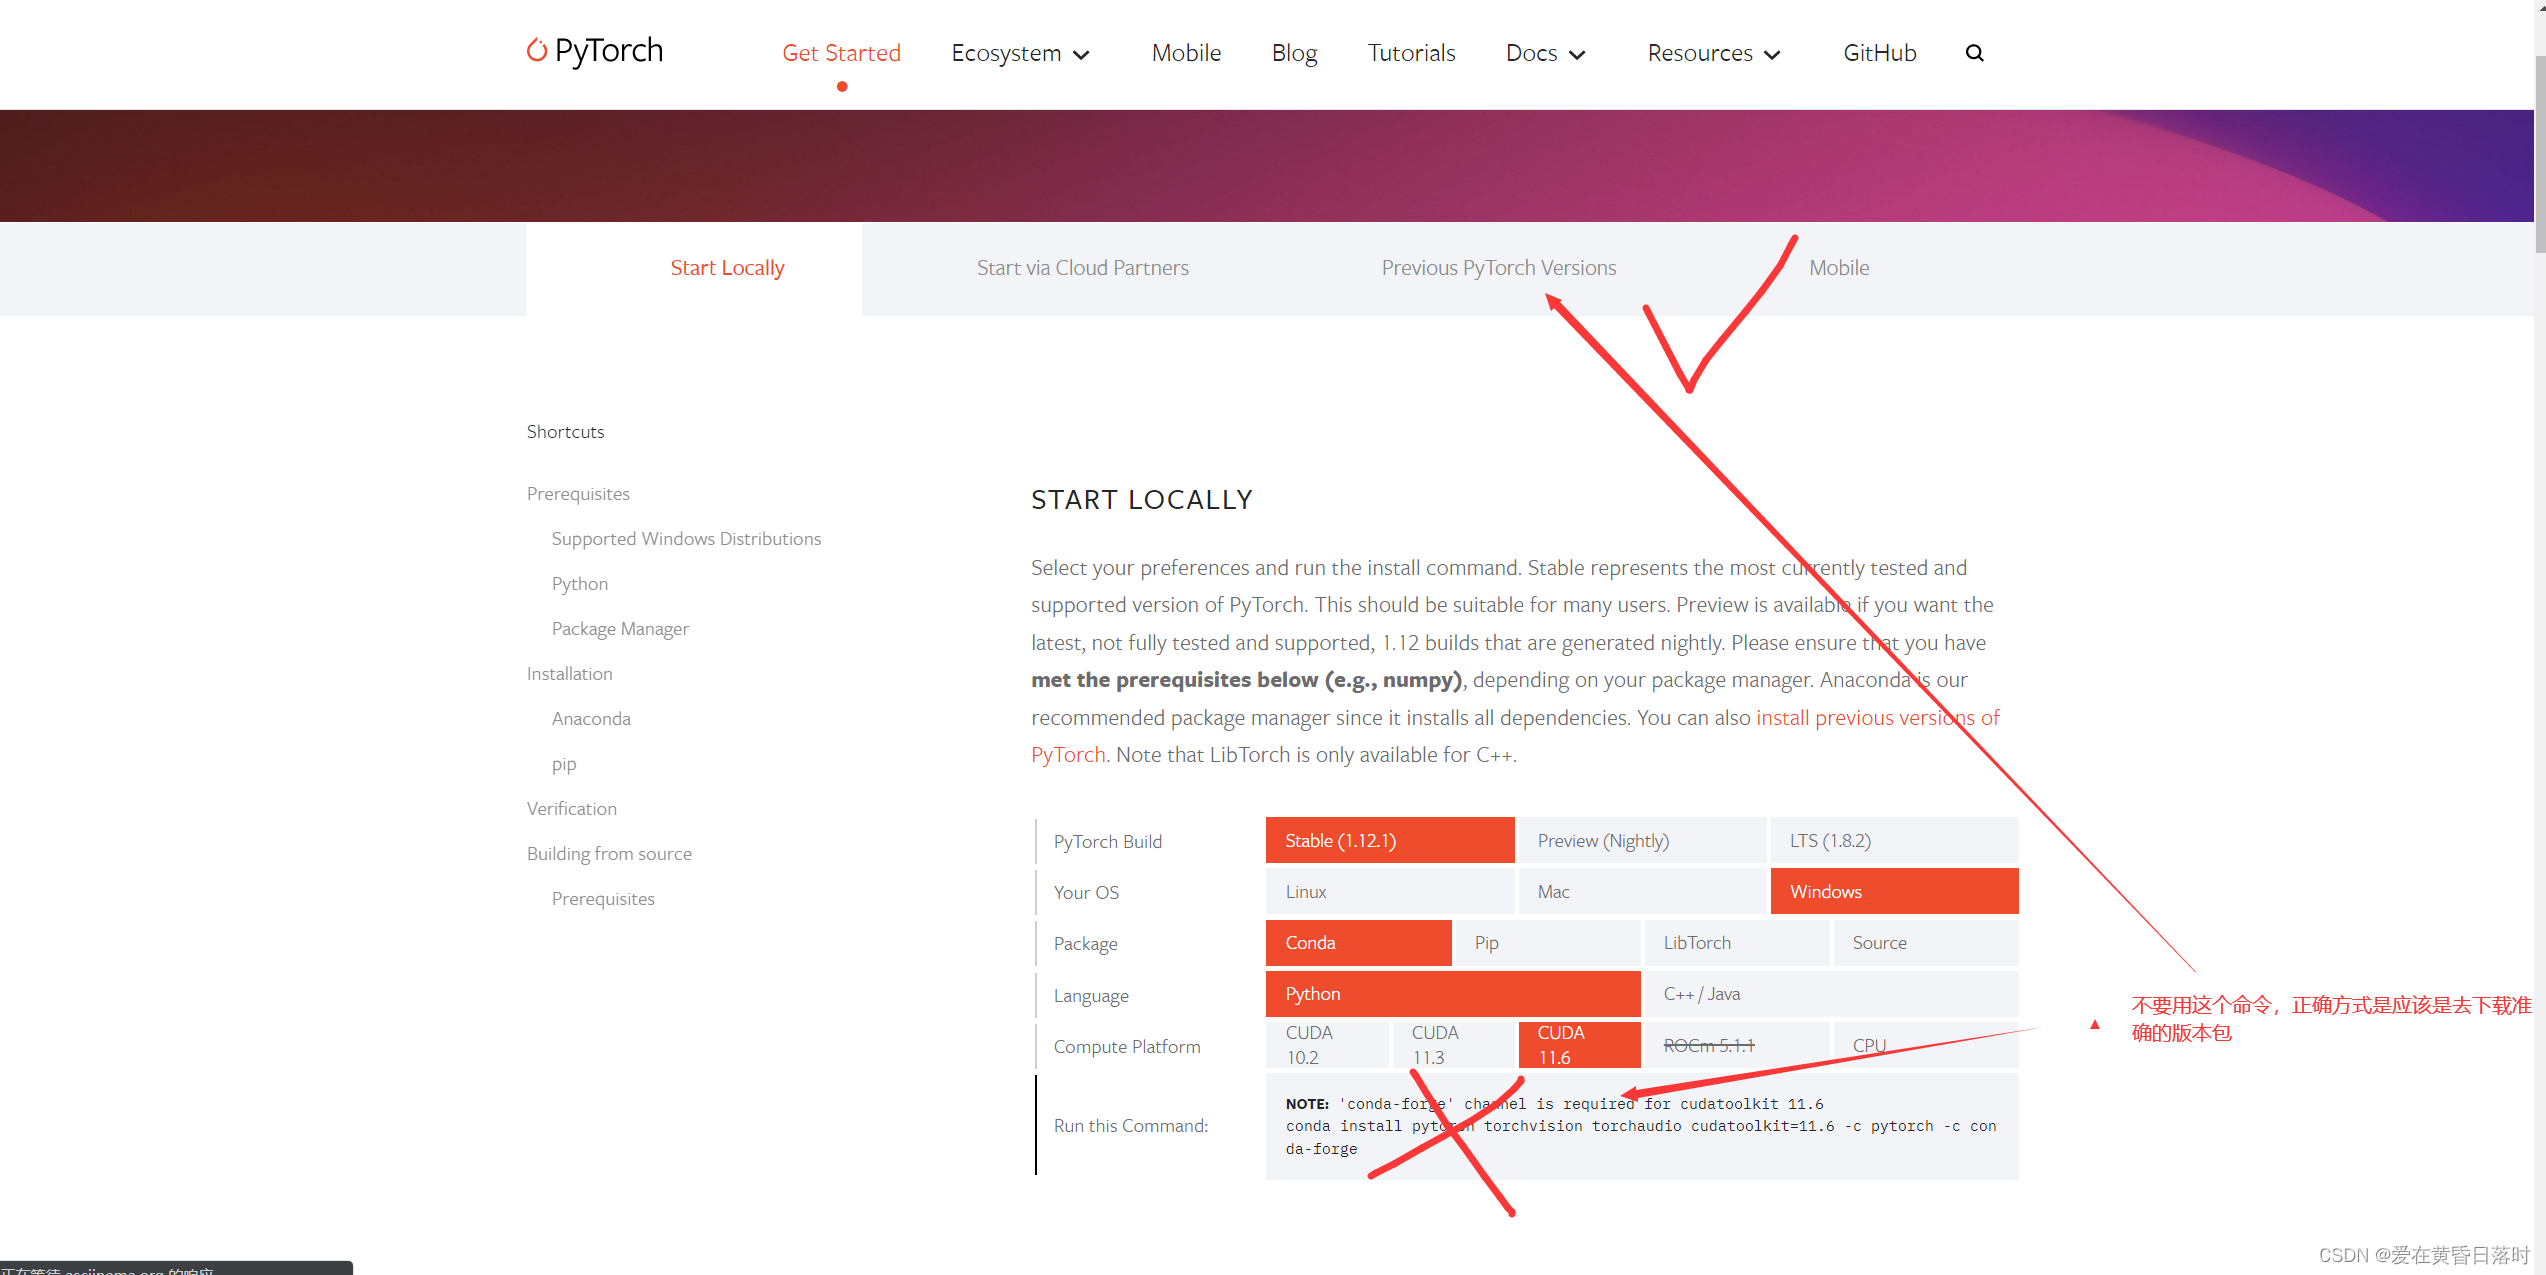Click the conda install command text
Image resolution: width=2546 pixels, height=1275 pixels.
[1641, 1137]
